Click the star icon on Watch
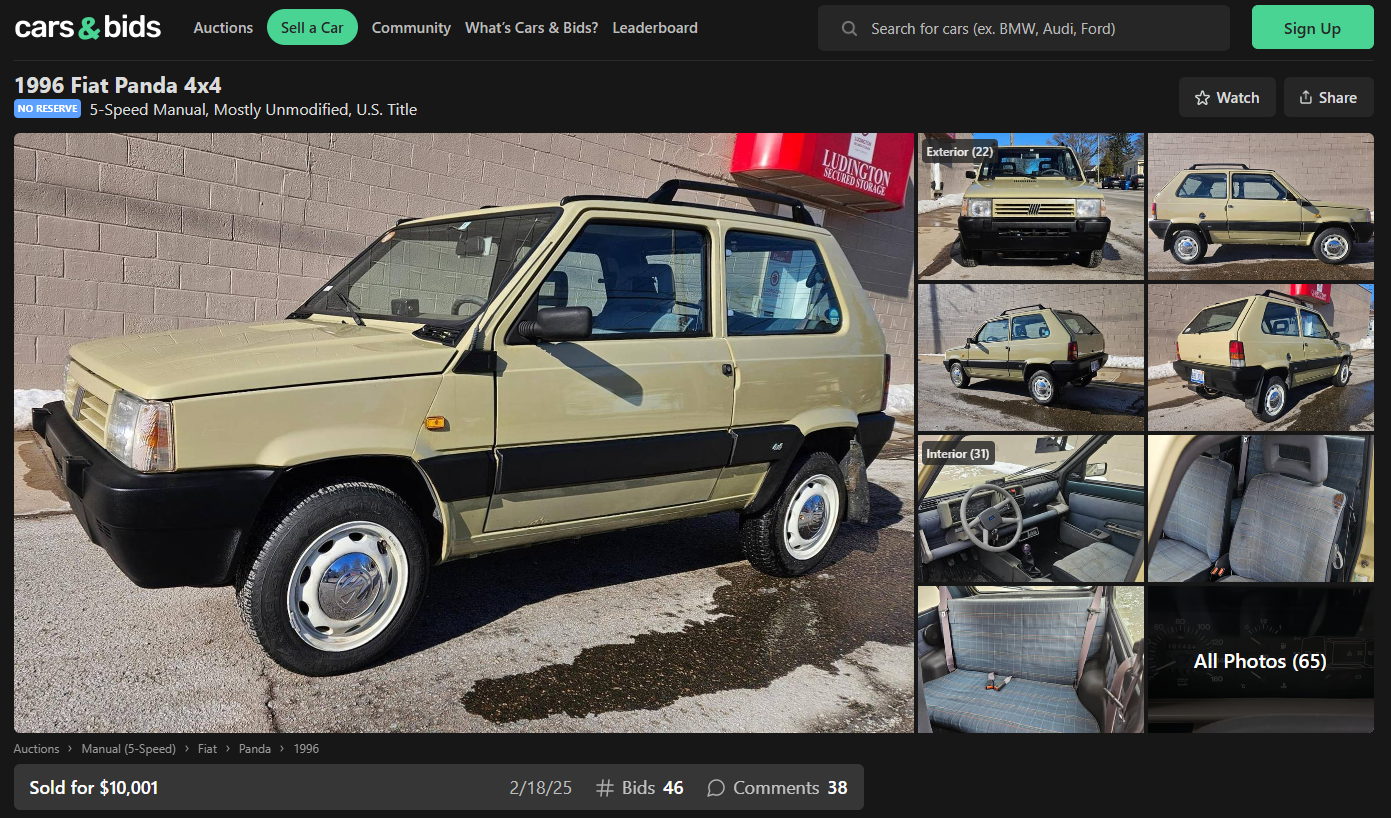Viewport: 1391px width, 818px height. pyautogui.click(x=1202, y=97)
